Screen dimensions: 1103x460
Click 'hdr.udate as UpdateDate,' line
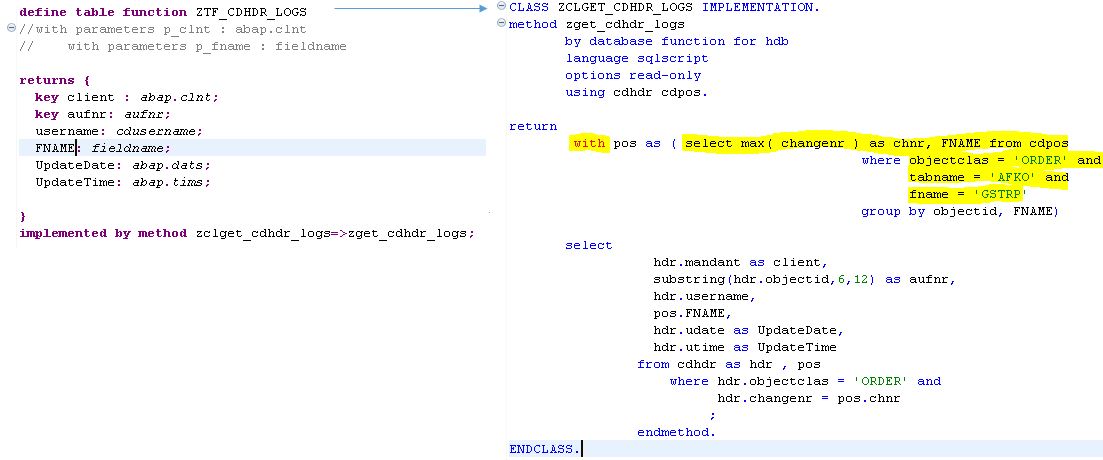coord(749,330)
